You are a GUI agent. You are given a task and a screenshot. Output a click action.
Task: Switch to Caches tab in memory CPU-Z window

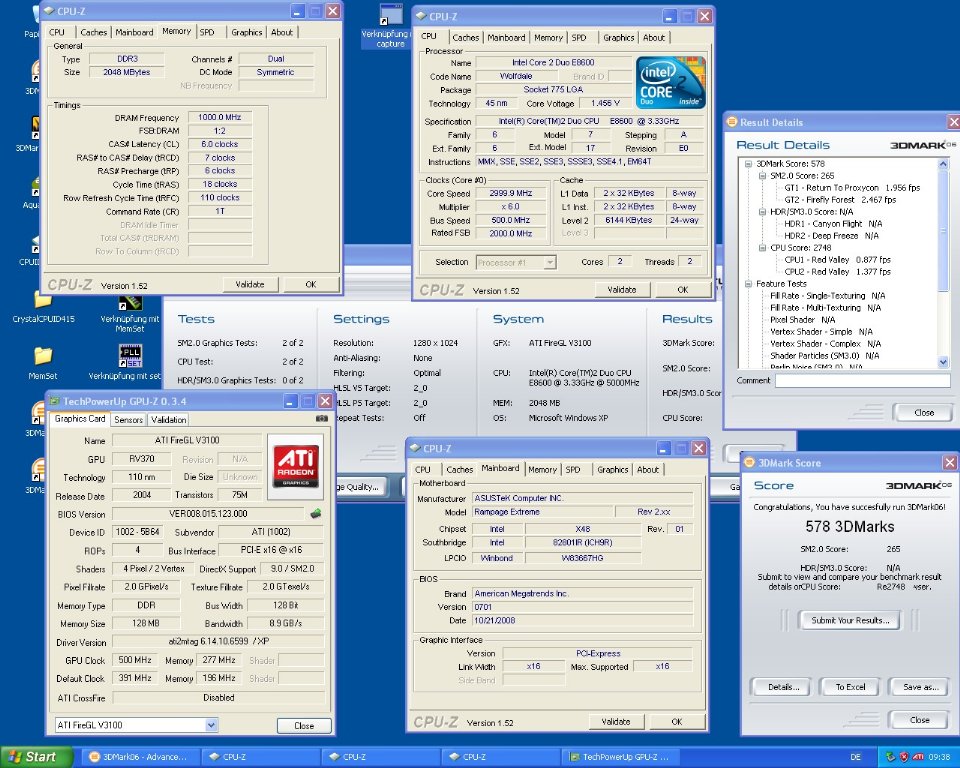tap(94, 32)
